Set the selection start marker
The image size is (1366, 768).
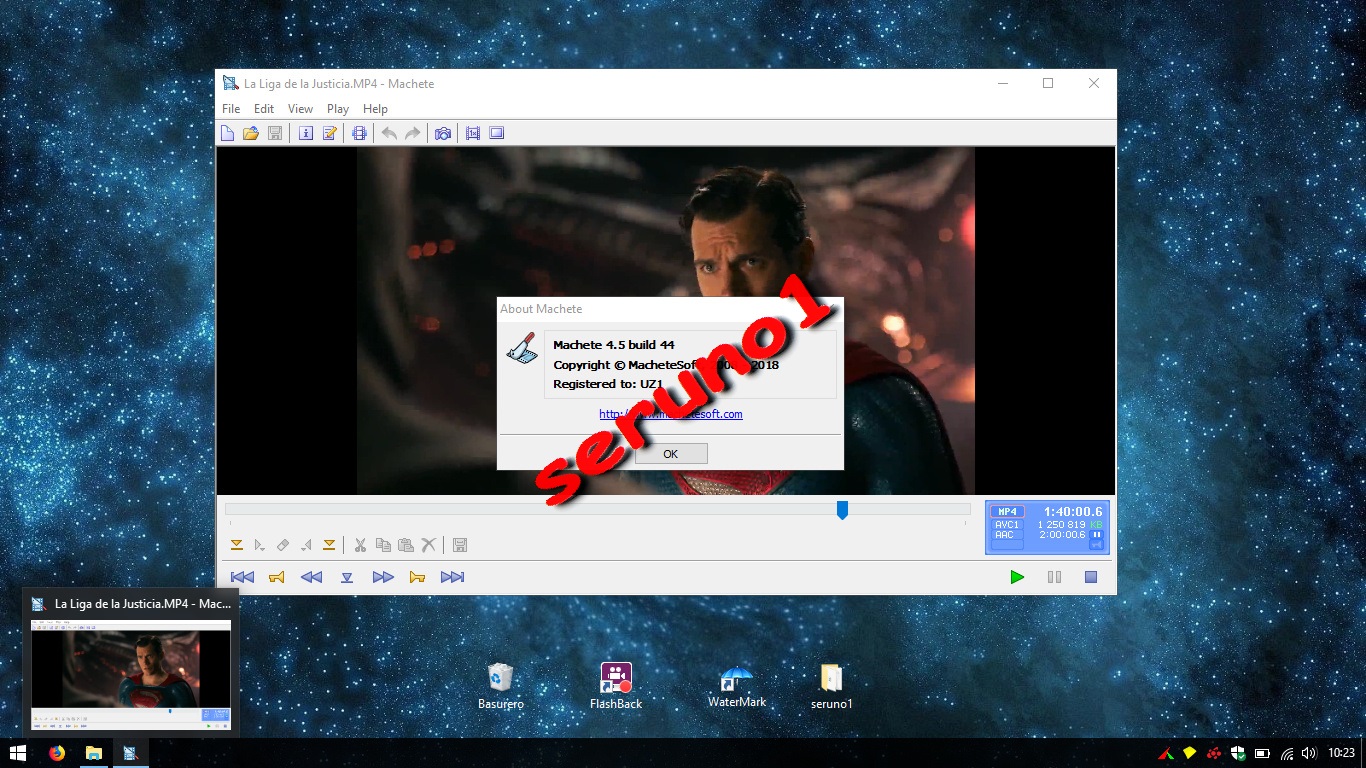pos(237,544)
